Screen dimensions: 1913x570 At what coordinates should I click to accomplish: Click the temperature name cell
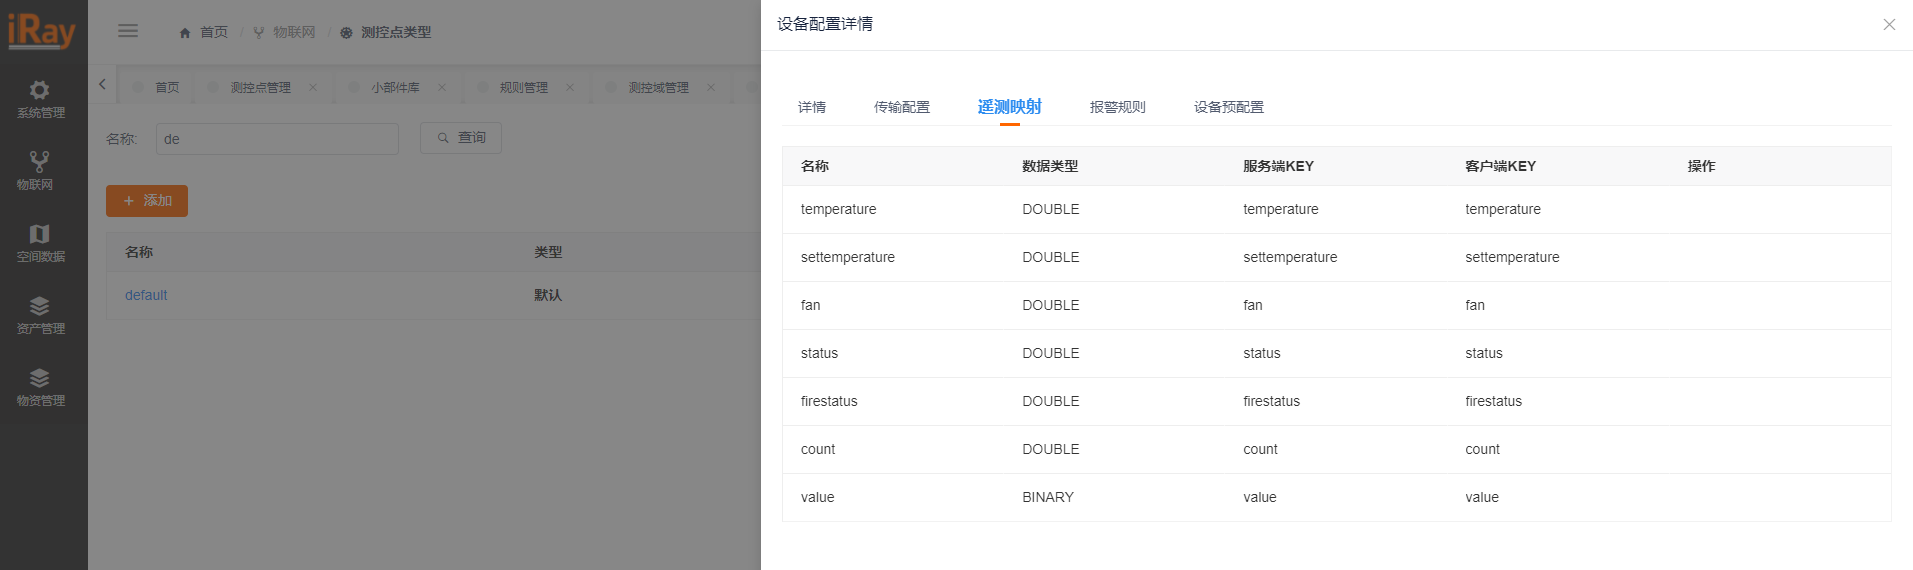[838, 209]
